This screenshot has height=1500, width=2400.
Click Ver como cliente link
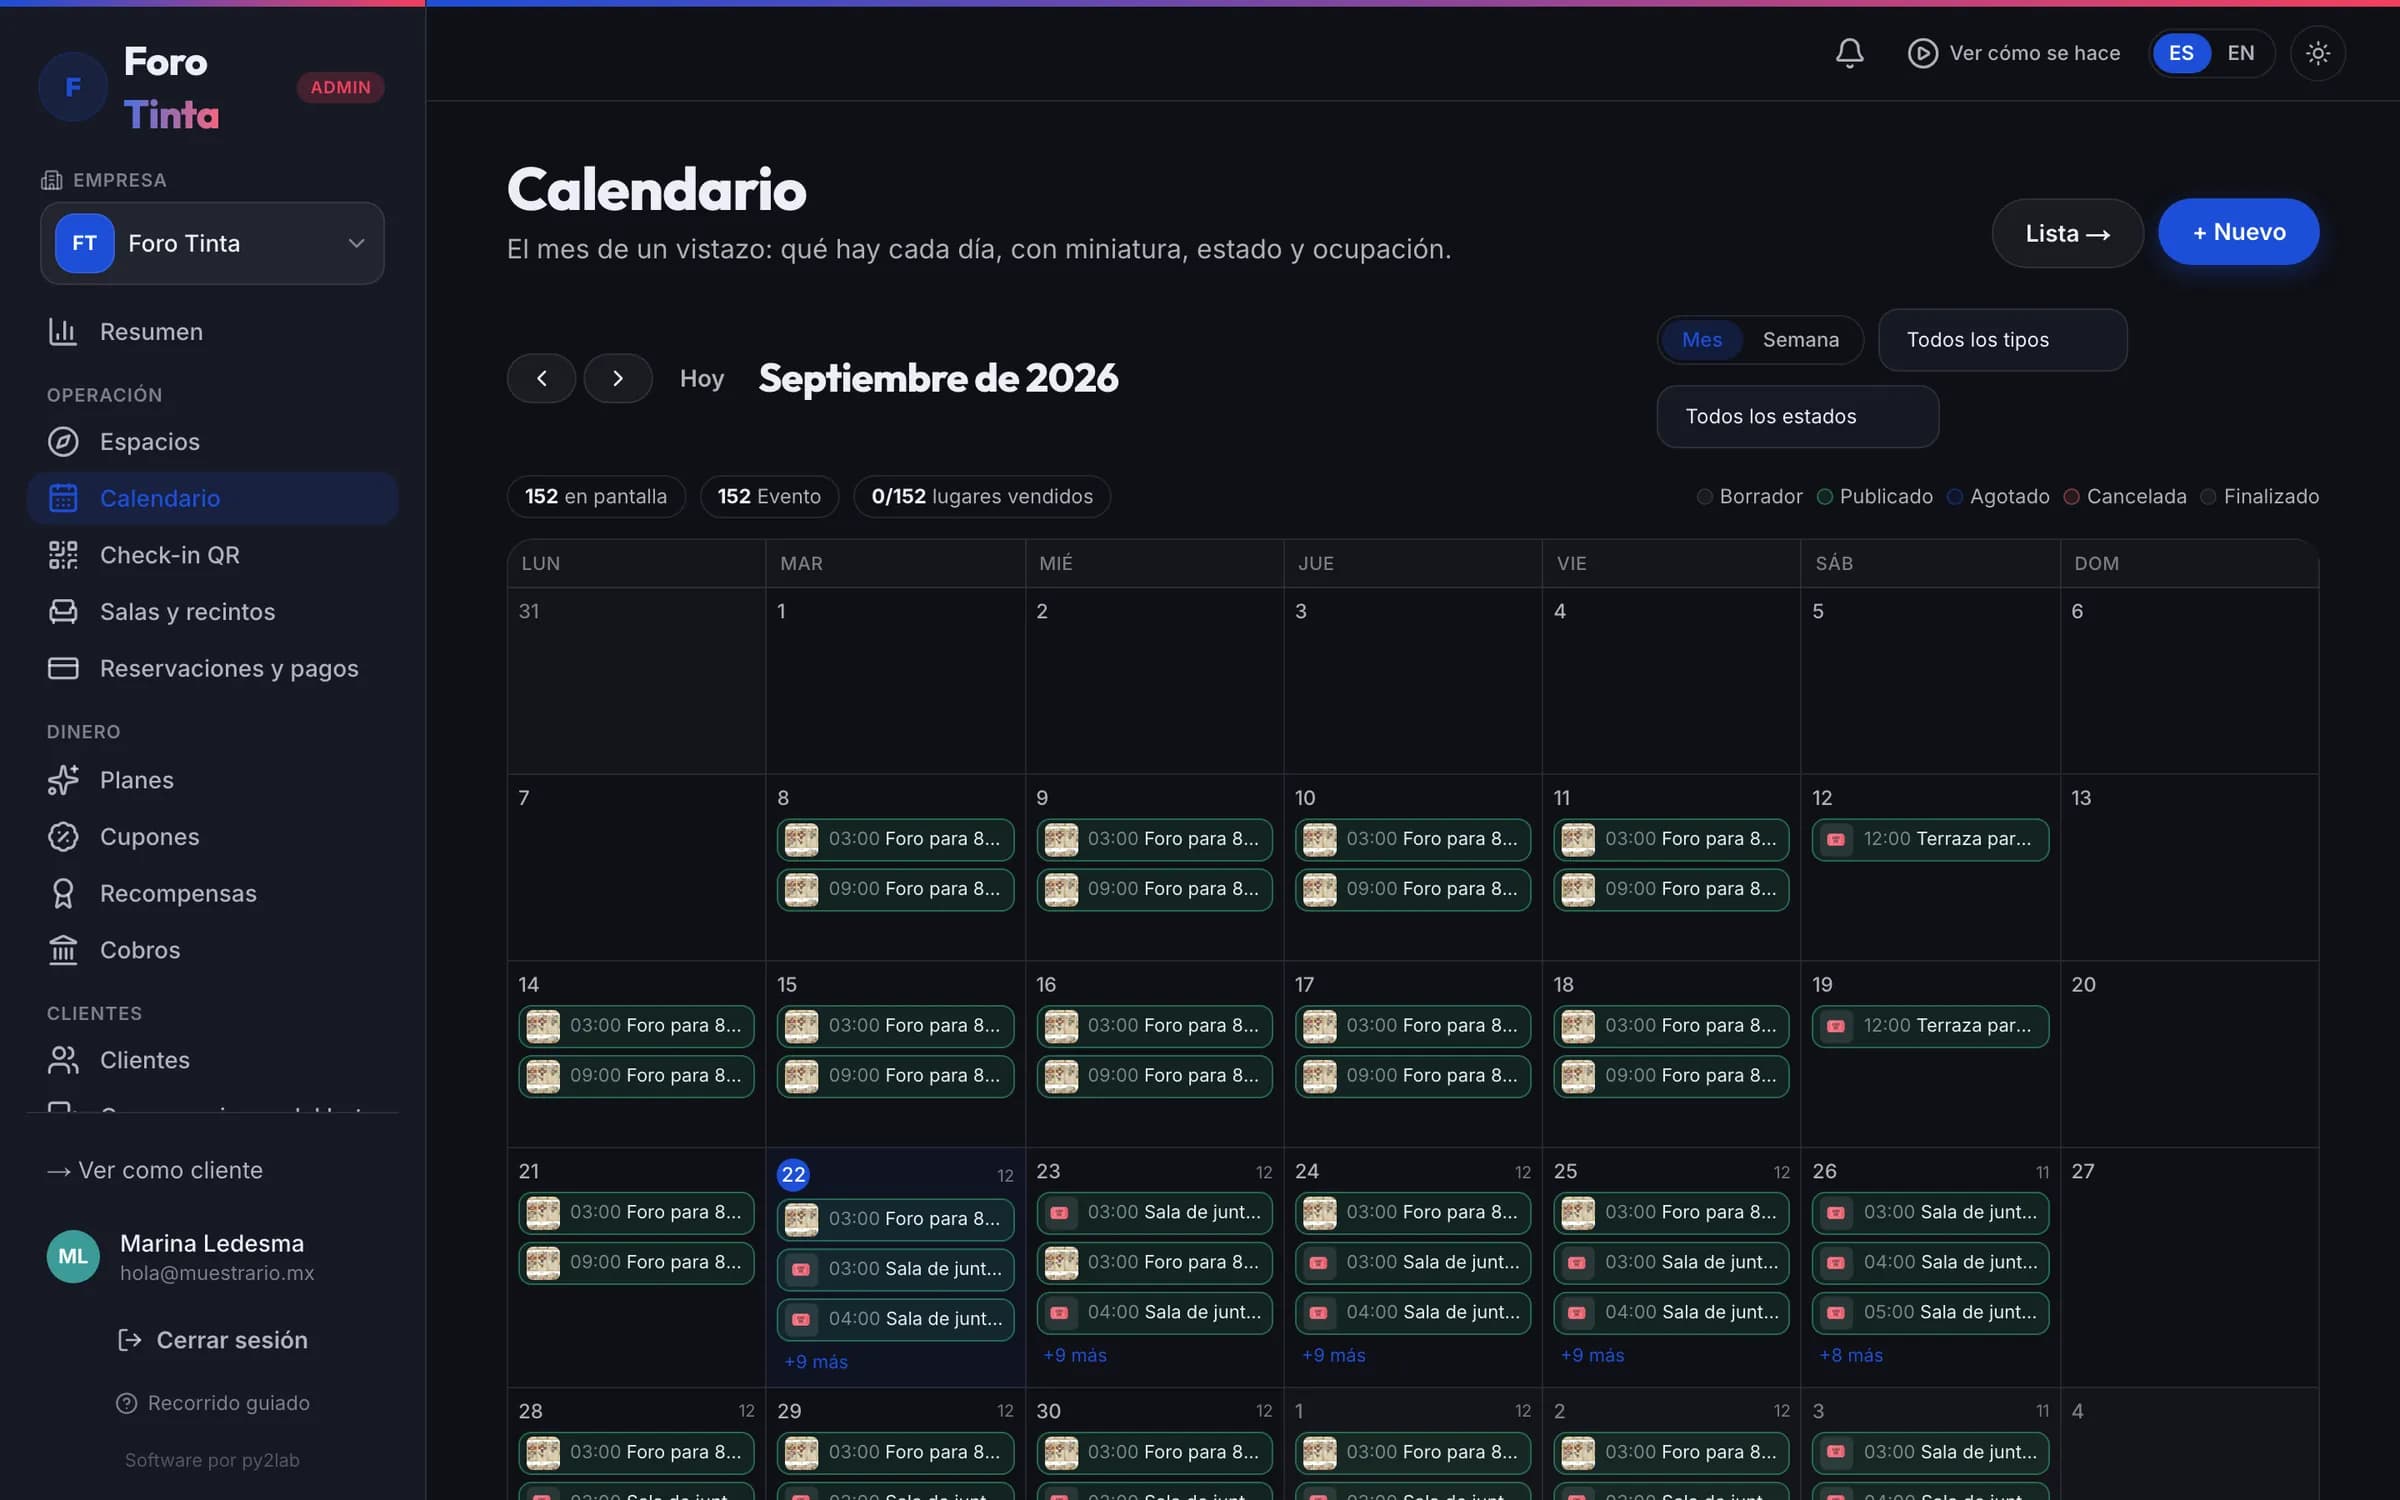point(155,1170)
